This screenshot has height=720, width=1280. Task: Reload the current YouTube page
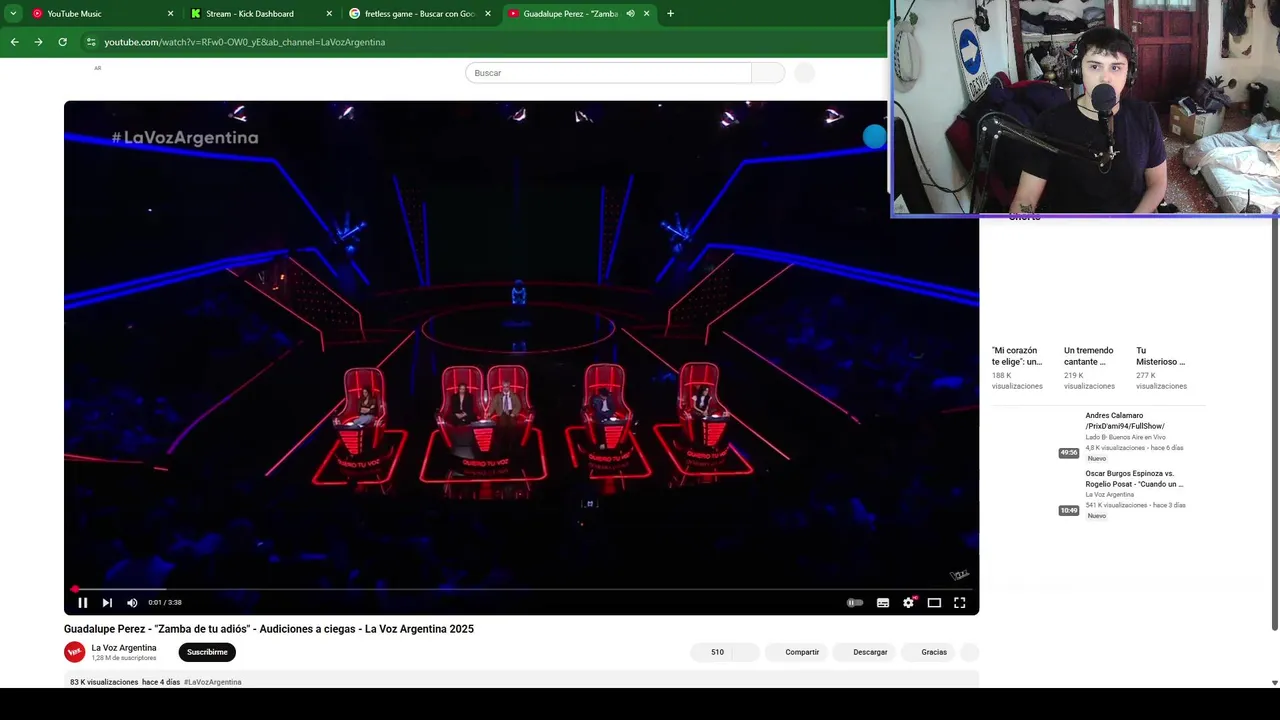62,42
